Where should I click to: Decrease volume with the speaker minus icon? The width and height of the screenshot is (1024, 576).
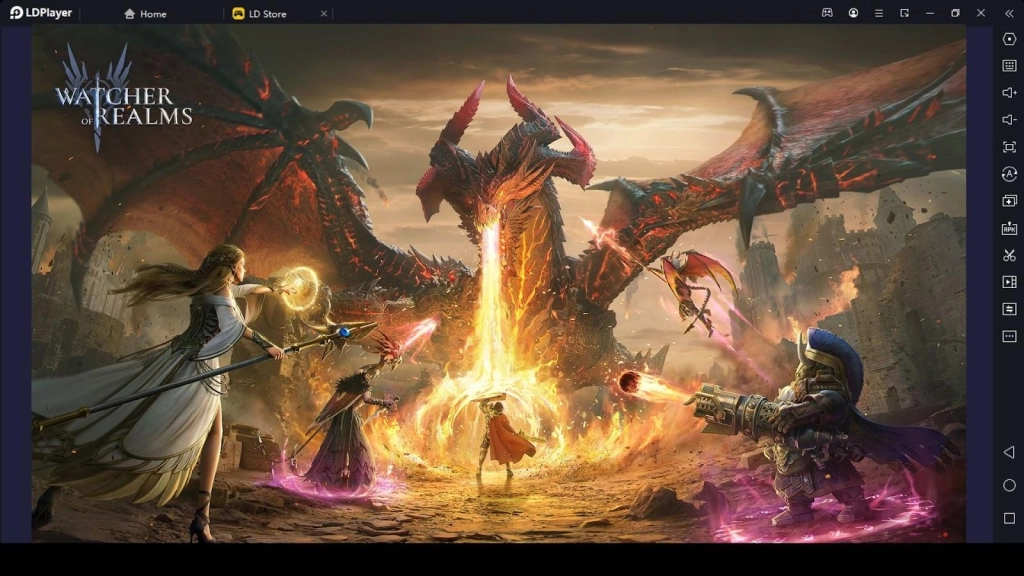point(1009,120)
